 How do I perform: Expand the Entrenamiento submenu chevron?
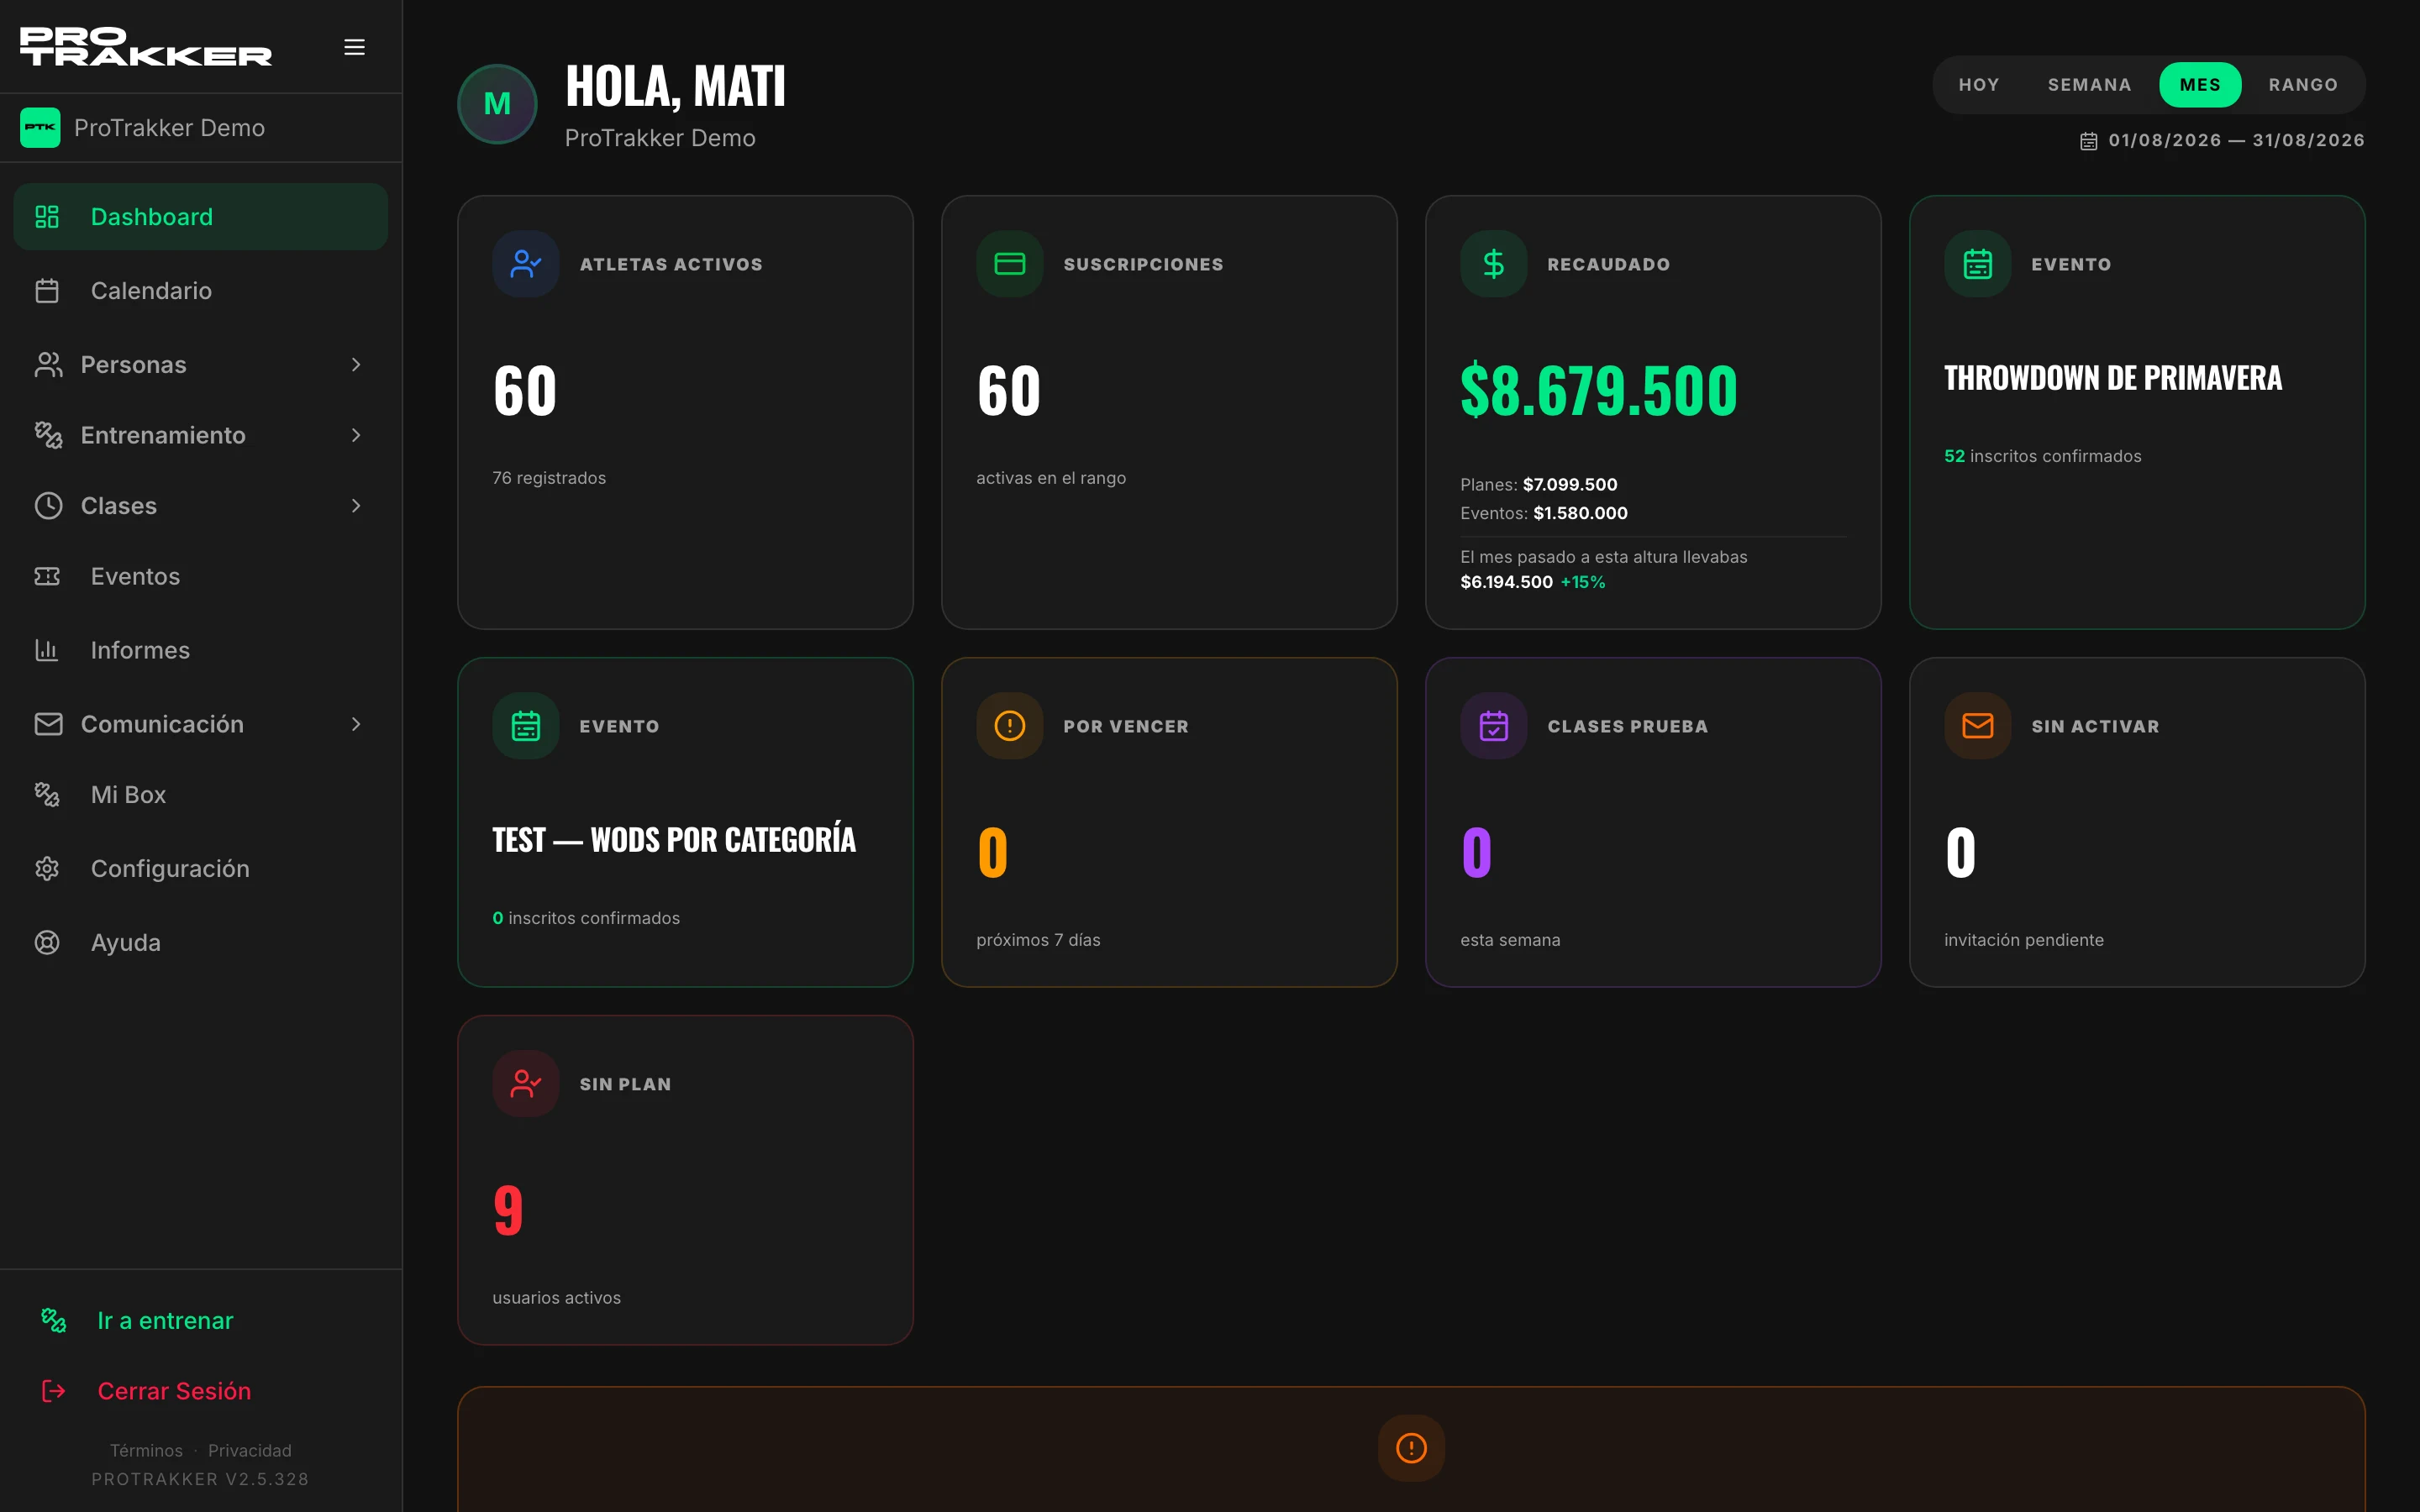click(356, 435)
